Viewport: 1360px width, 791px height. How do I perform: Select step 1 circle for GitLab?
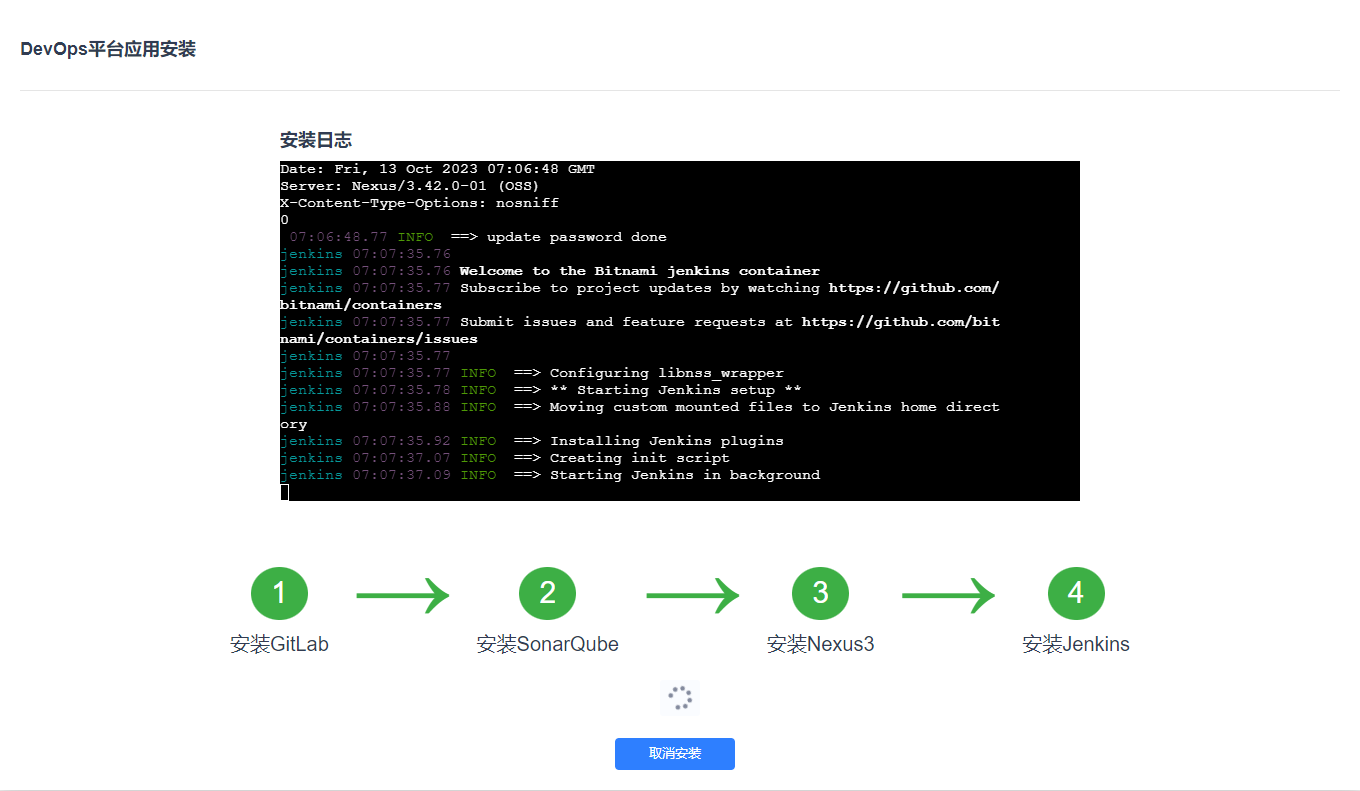[279, 594]
